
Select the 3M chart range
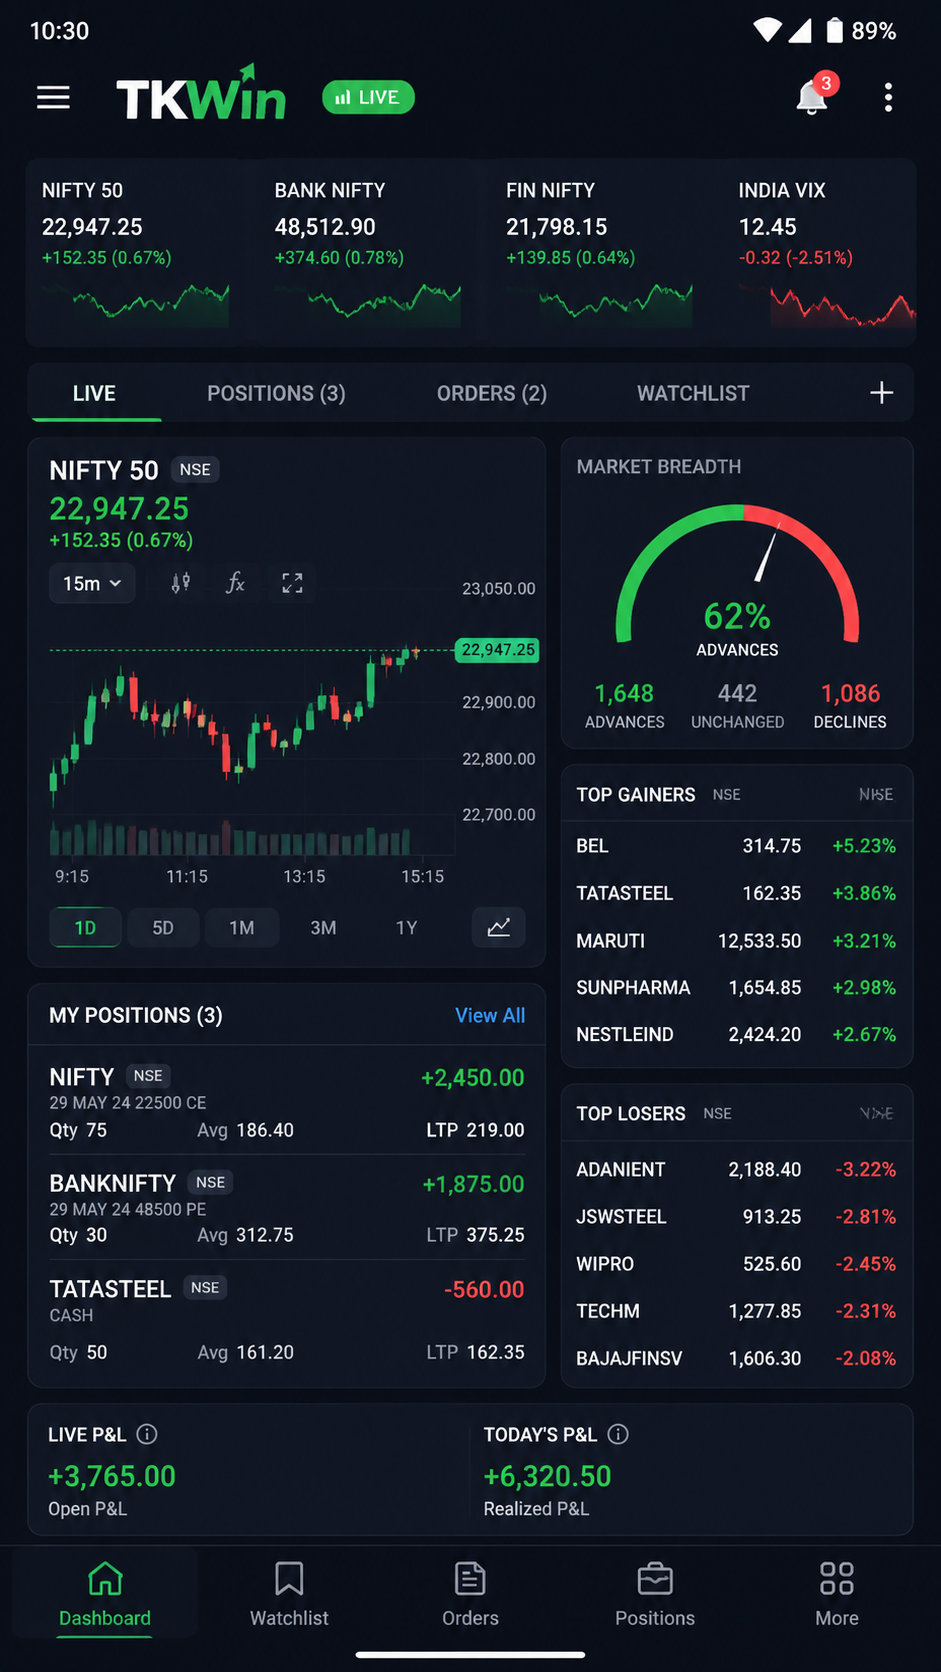[x=323, y=927]
